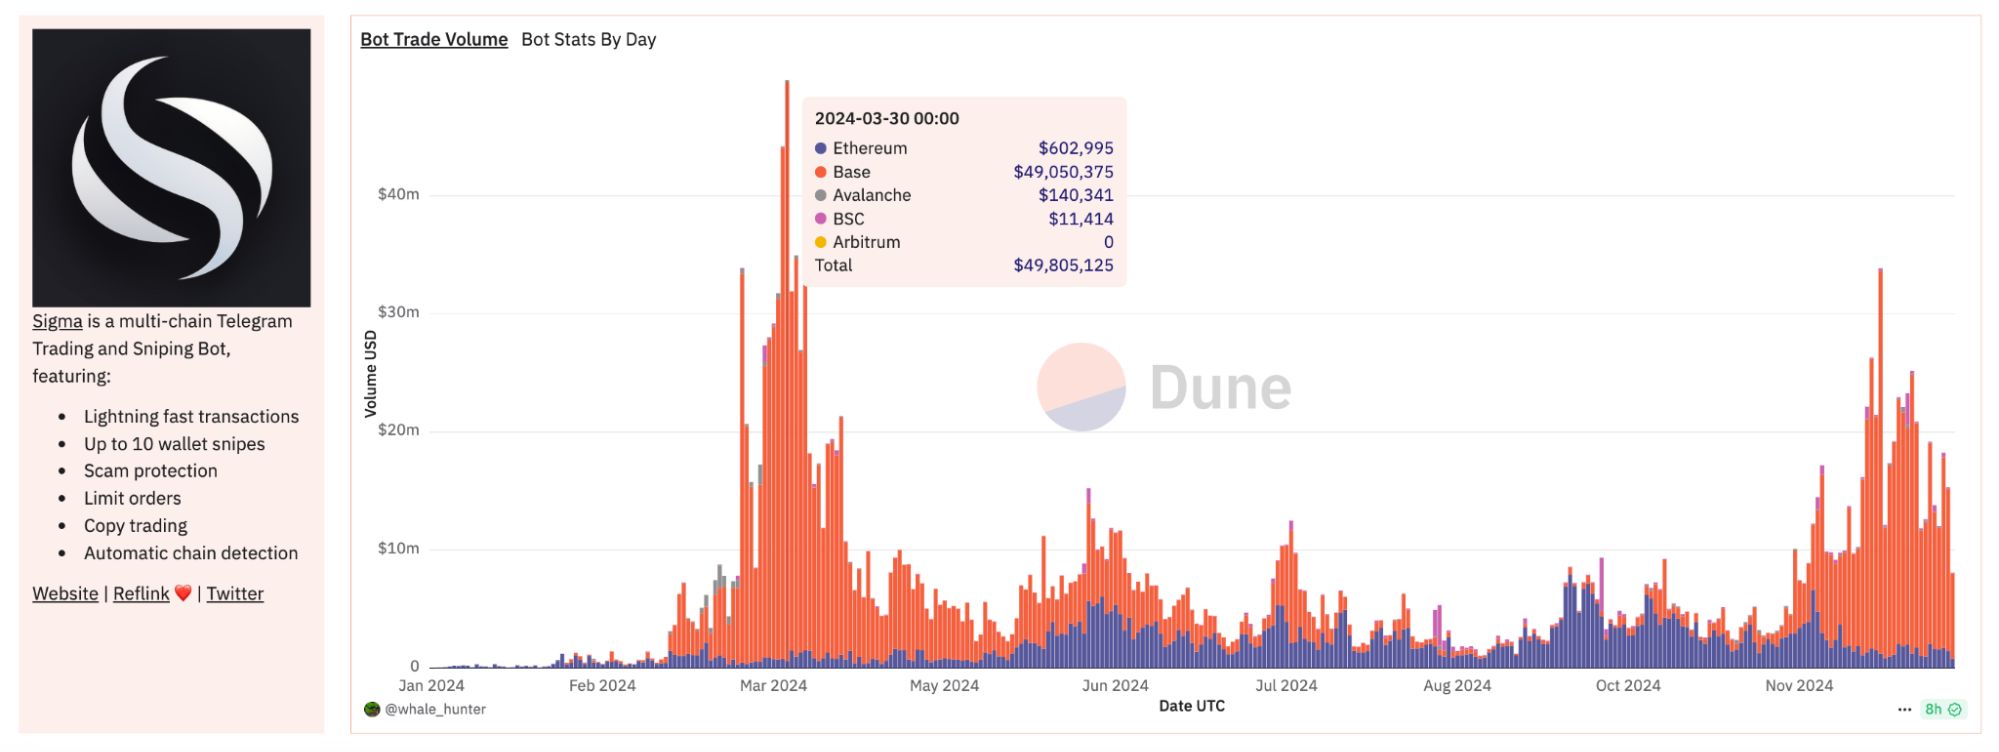Open the @whale_hunter author profile
The height and width of the screenshot is (752, 1999).
[435, 709]
